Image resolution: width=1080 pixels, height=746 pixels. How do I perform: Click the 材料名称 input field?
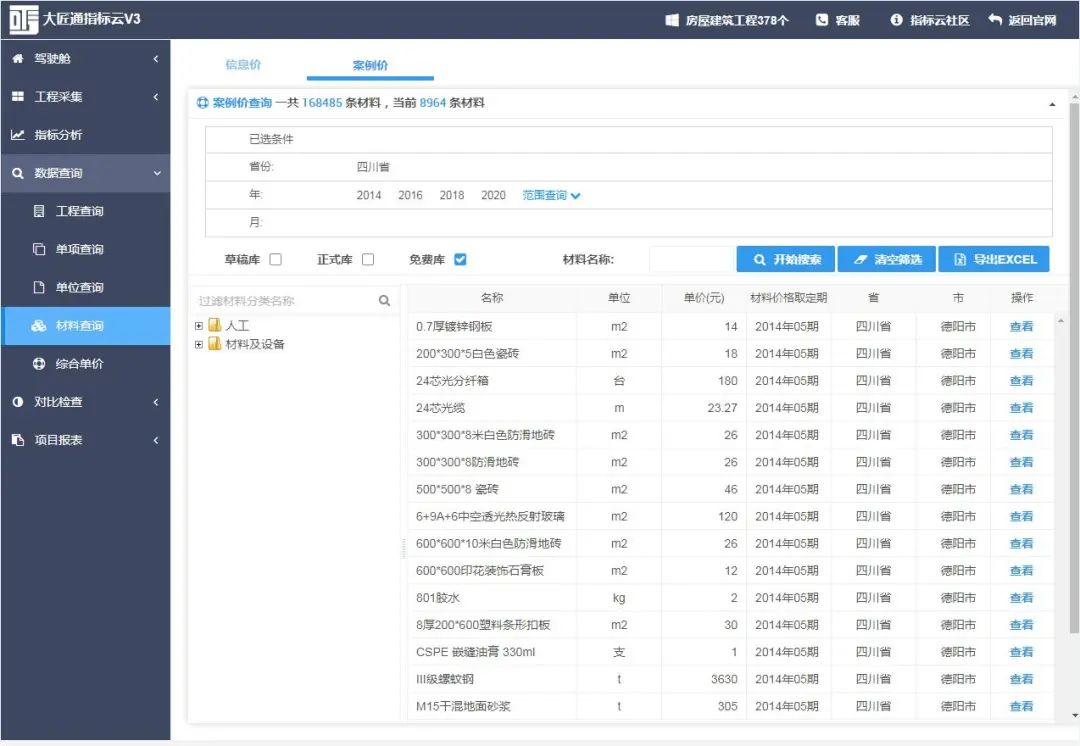[692, 259]
